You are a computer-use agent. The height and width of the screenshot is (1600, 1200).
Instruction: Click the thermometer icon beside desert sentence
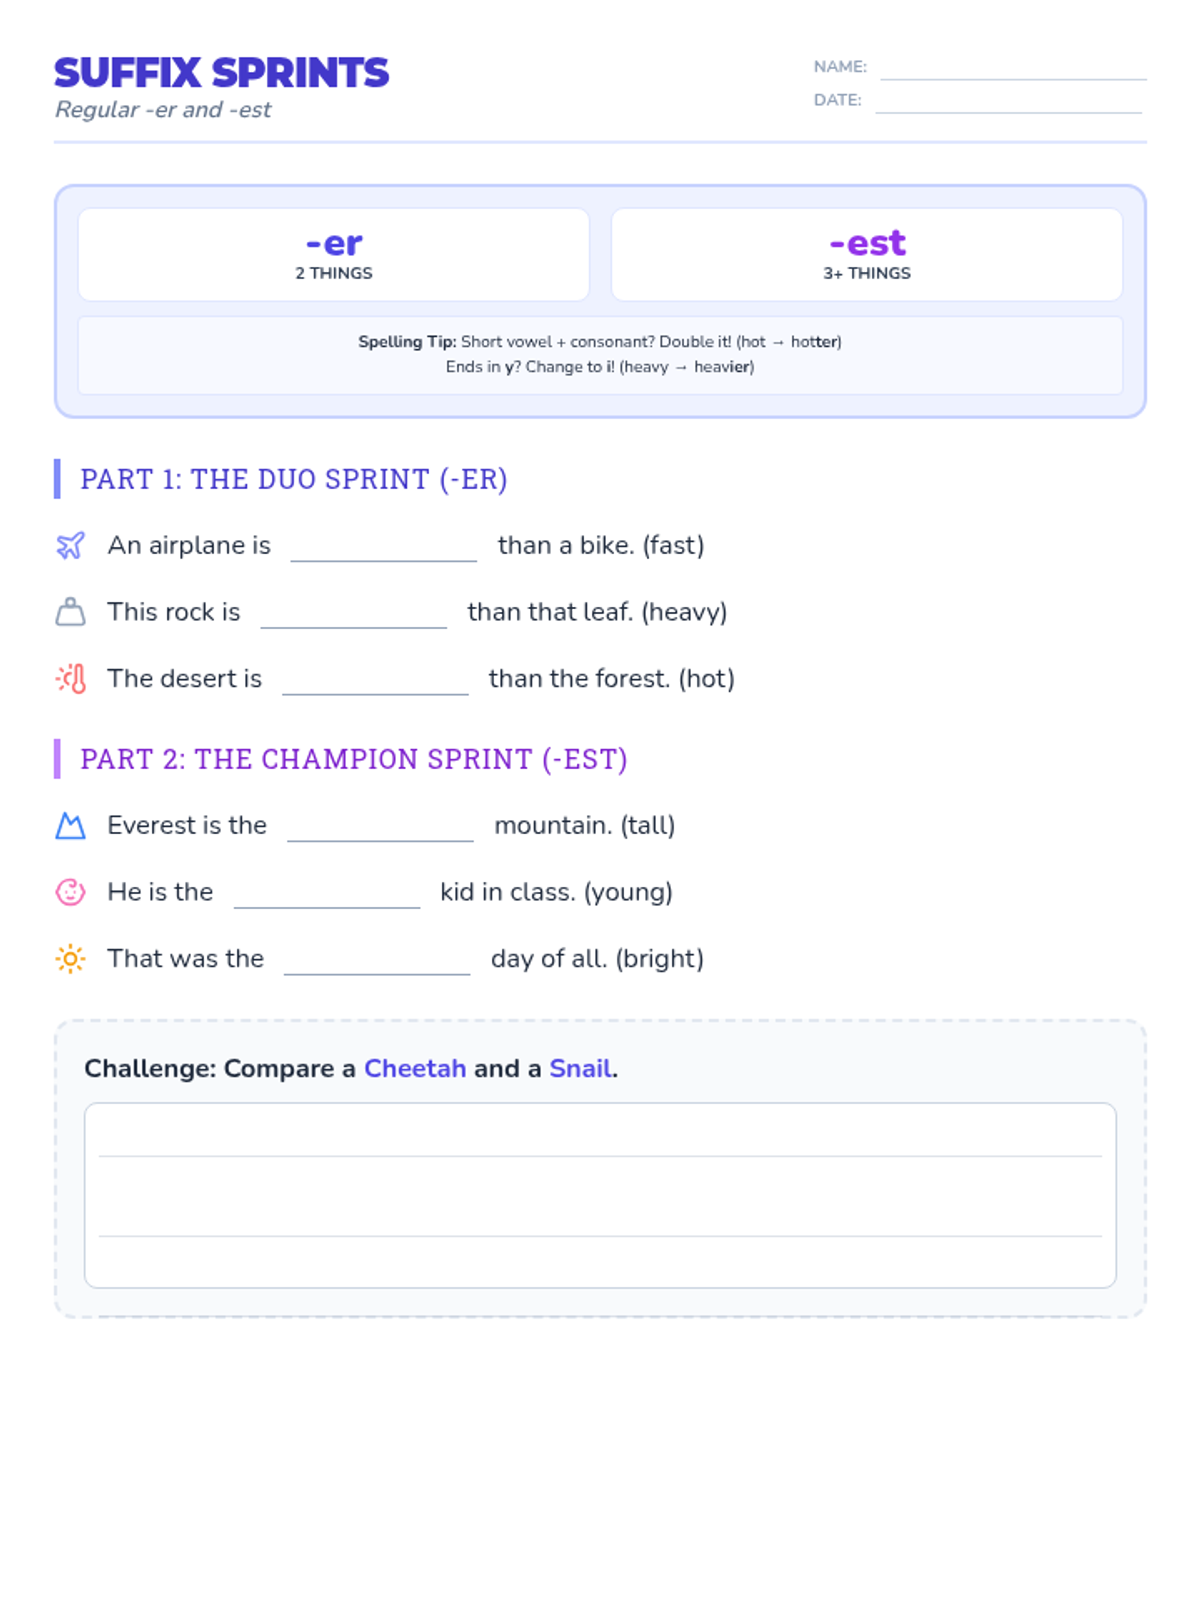(x=71, y=679)
